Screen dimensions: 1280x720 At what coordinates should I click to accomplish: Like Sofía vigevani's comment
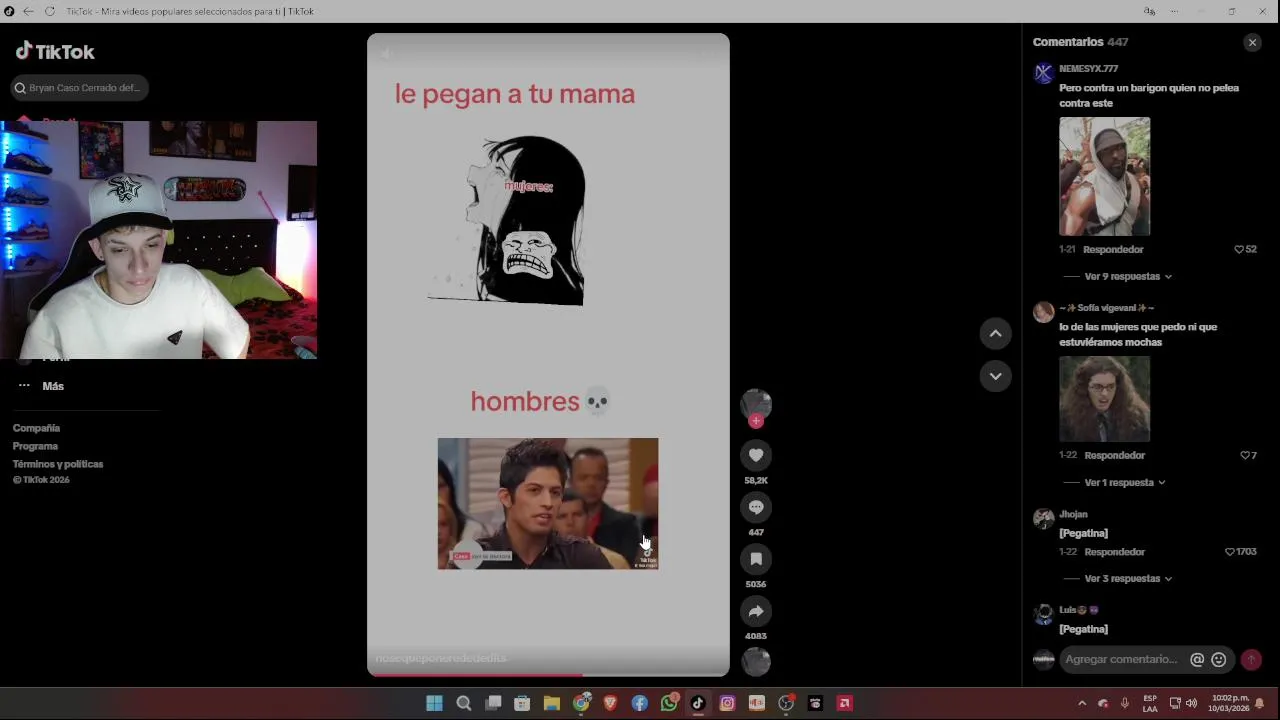(1245, 455)
